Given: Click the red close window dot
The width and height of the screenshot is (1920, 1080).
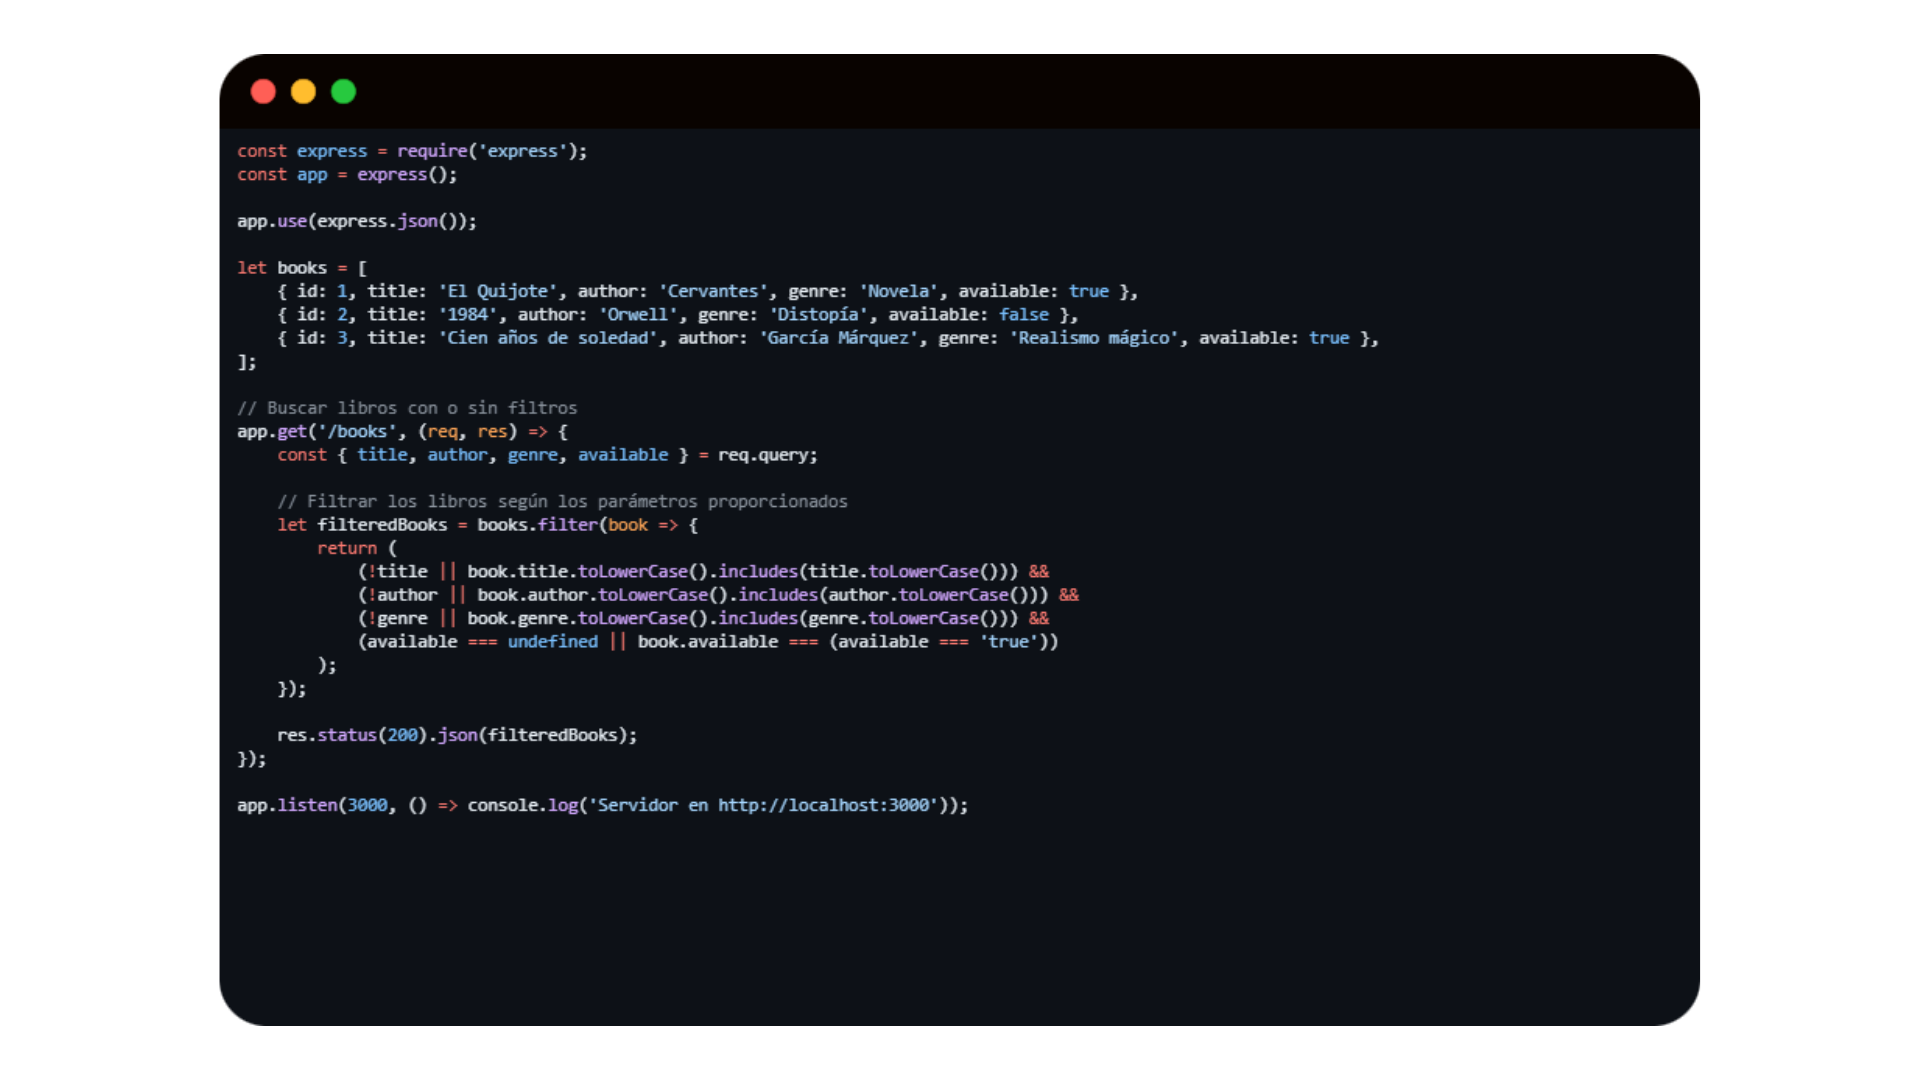Looking at the screenshot, I should click(x=263, y=92).
